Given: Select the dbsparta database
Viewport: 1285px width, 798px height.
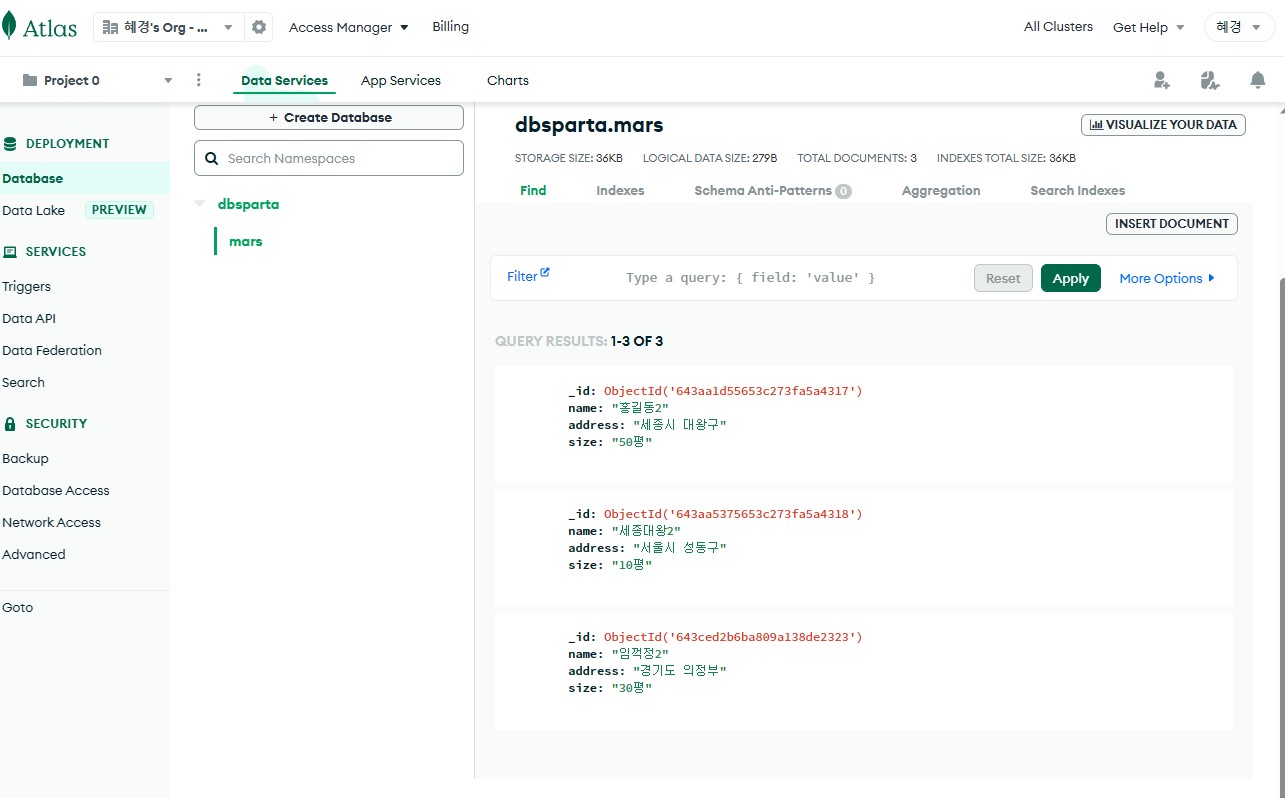Looking at the screenshot, I should [249, 204].
